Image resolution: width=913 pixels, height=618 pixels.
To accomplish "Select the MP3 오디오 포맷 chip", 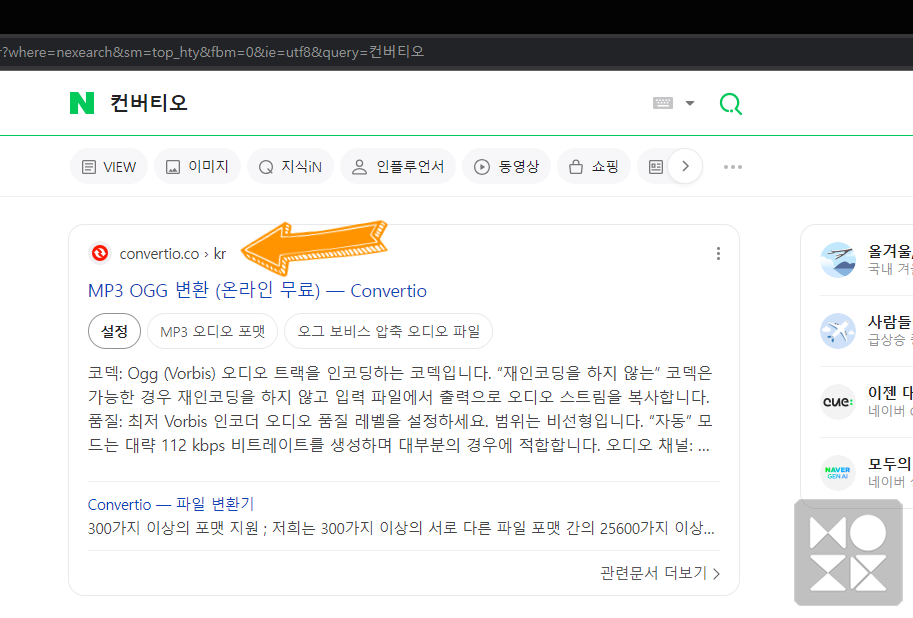I will pos(213,331).
